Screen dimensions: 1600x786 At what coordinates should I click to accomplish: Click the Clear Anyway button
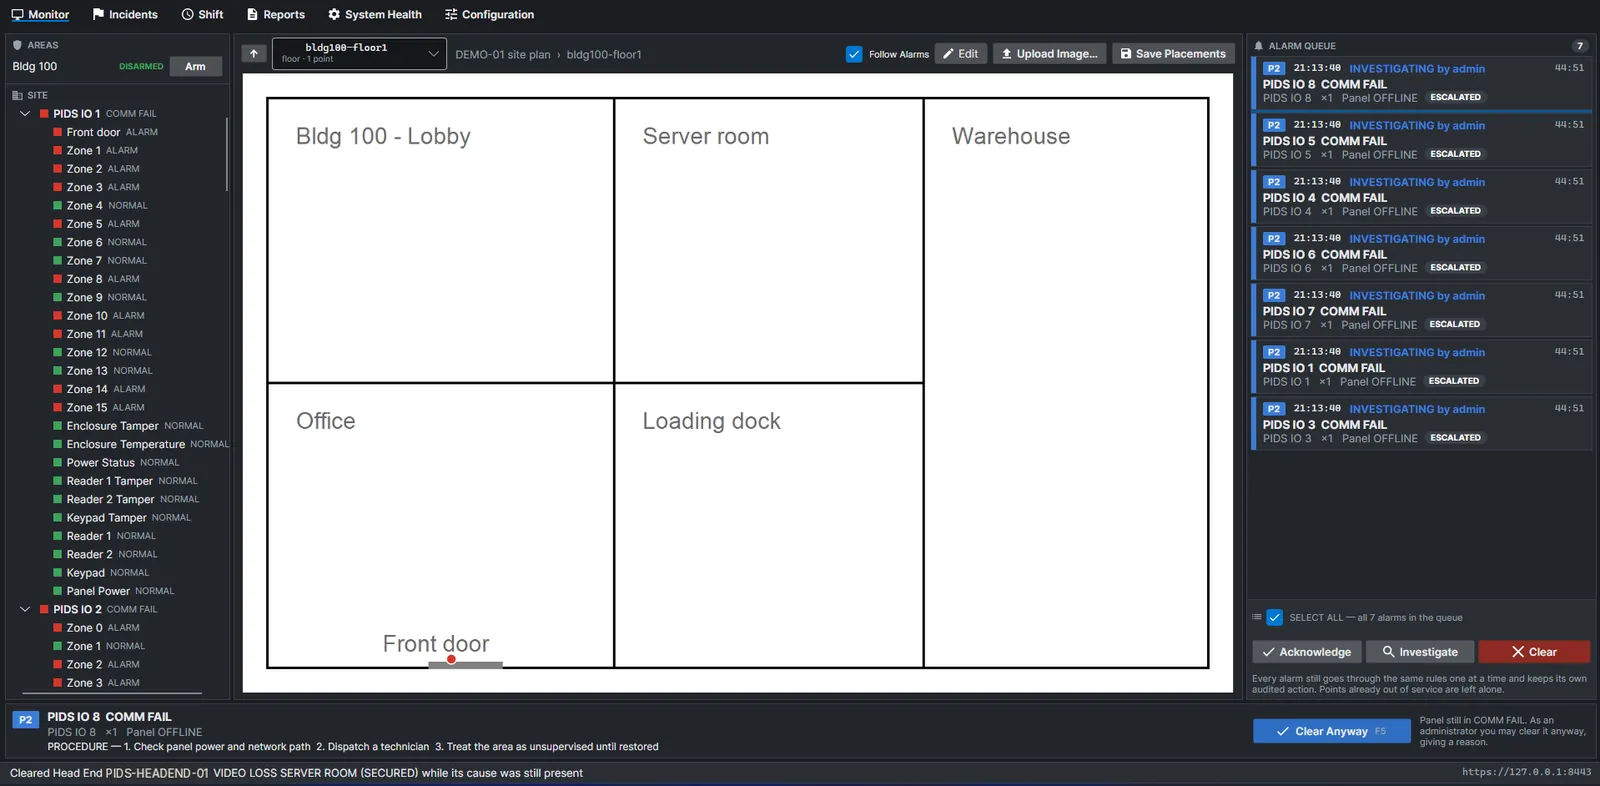click(x=1331, y=731)
